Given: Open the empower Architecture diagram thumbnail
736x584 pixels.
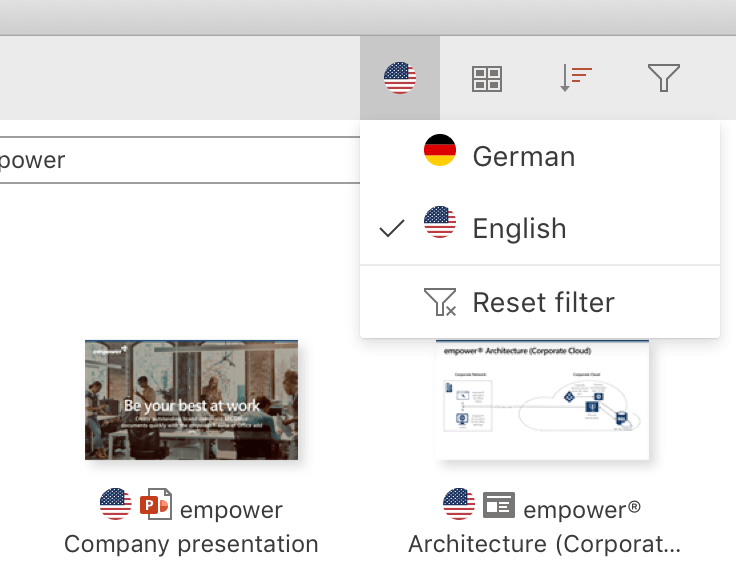Looking at the screenshot, I should (542, 400).
